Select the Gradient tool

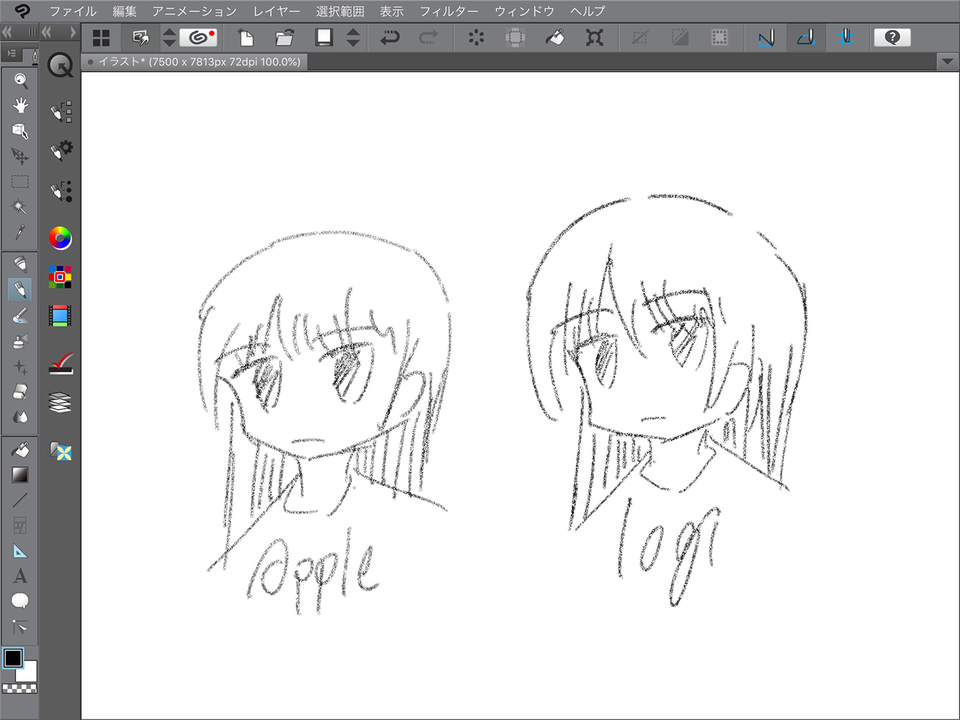20,474
